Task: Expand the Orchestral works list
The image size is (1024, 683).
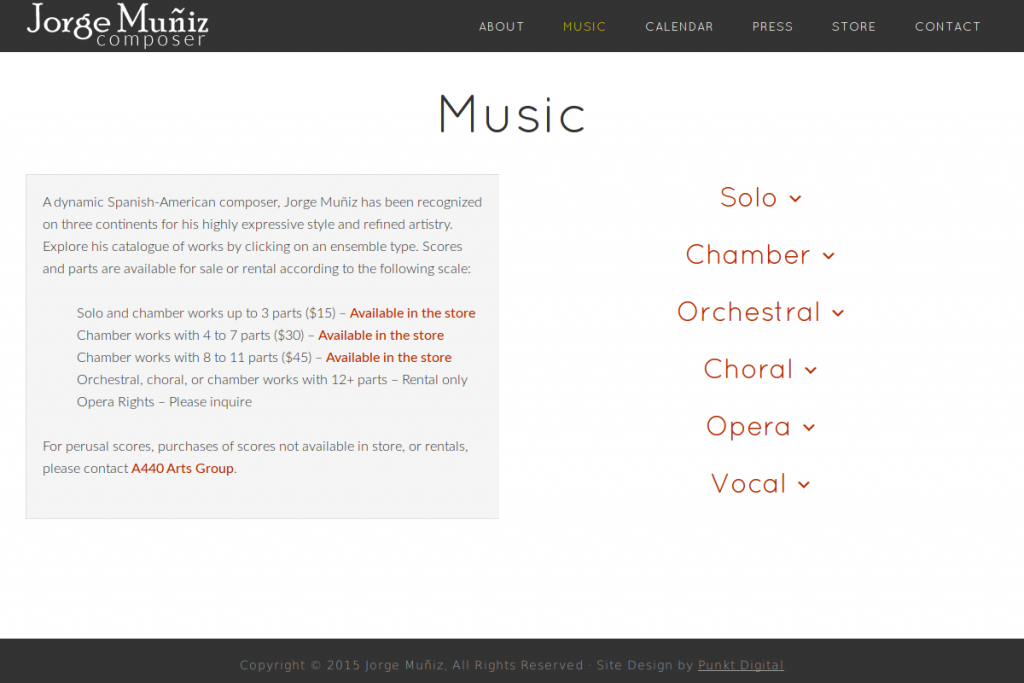Action: click(760, 312)
